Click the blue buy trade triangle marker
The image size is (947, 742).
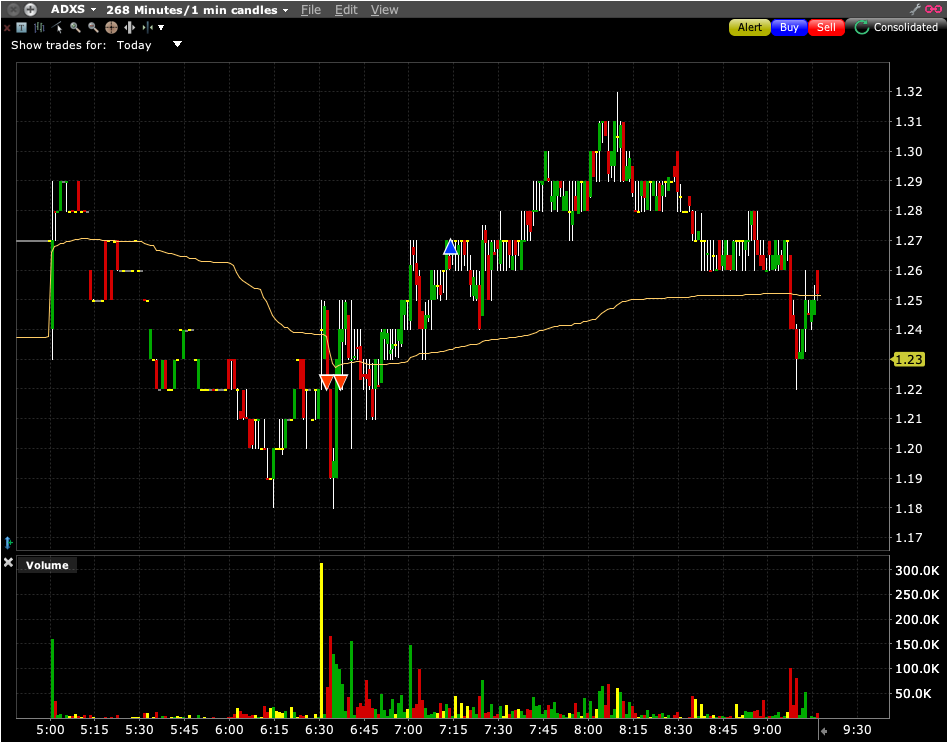coord(450,247)
